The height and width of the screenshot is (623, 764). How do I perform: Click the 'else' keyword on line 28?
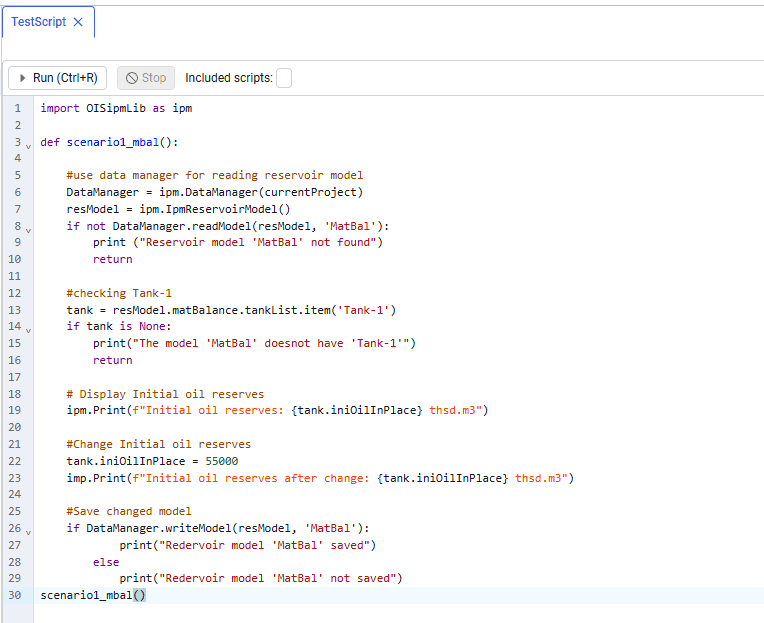click(106, 563)
